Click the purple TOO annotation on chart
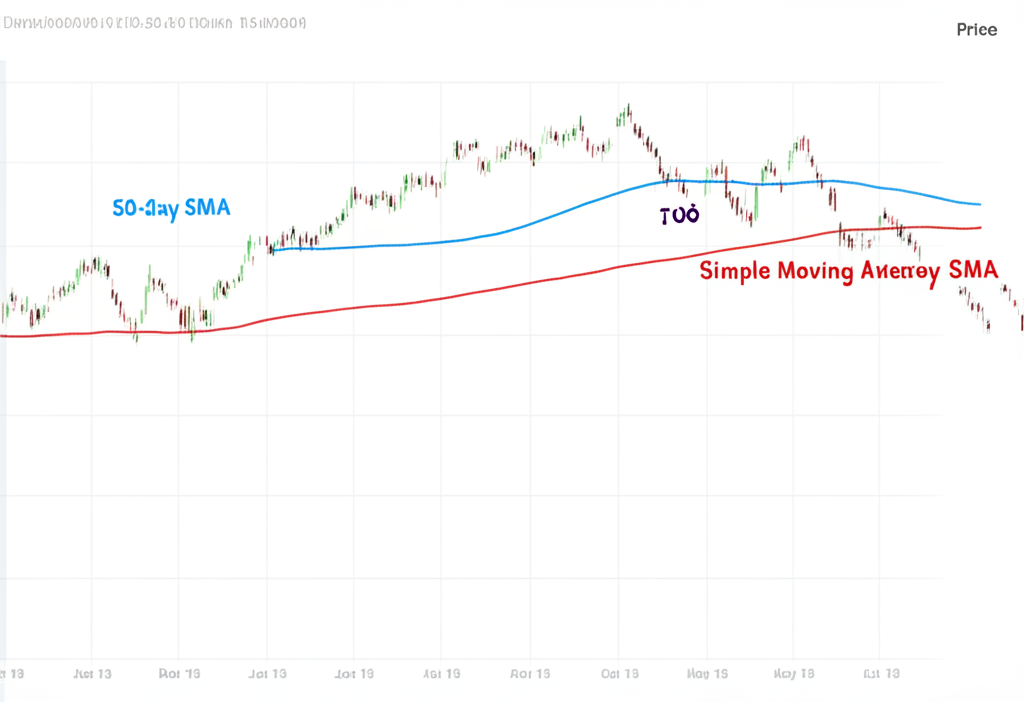Image resolution: width=1024 pixels, height=702 pixels. click(680, 215)
